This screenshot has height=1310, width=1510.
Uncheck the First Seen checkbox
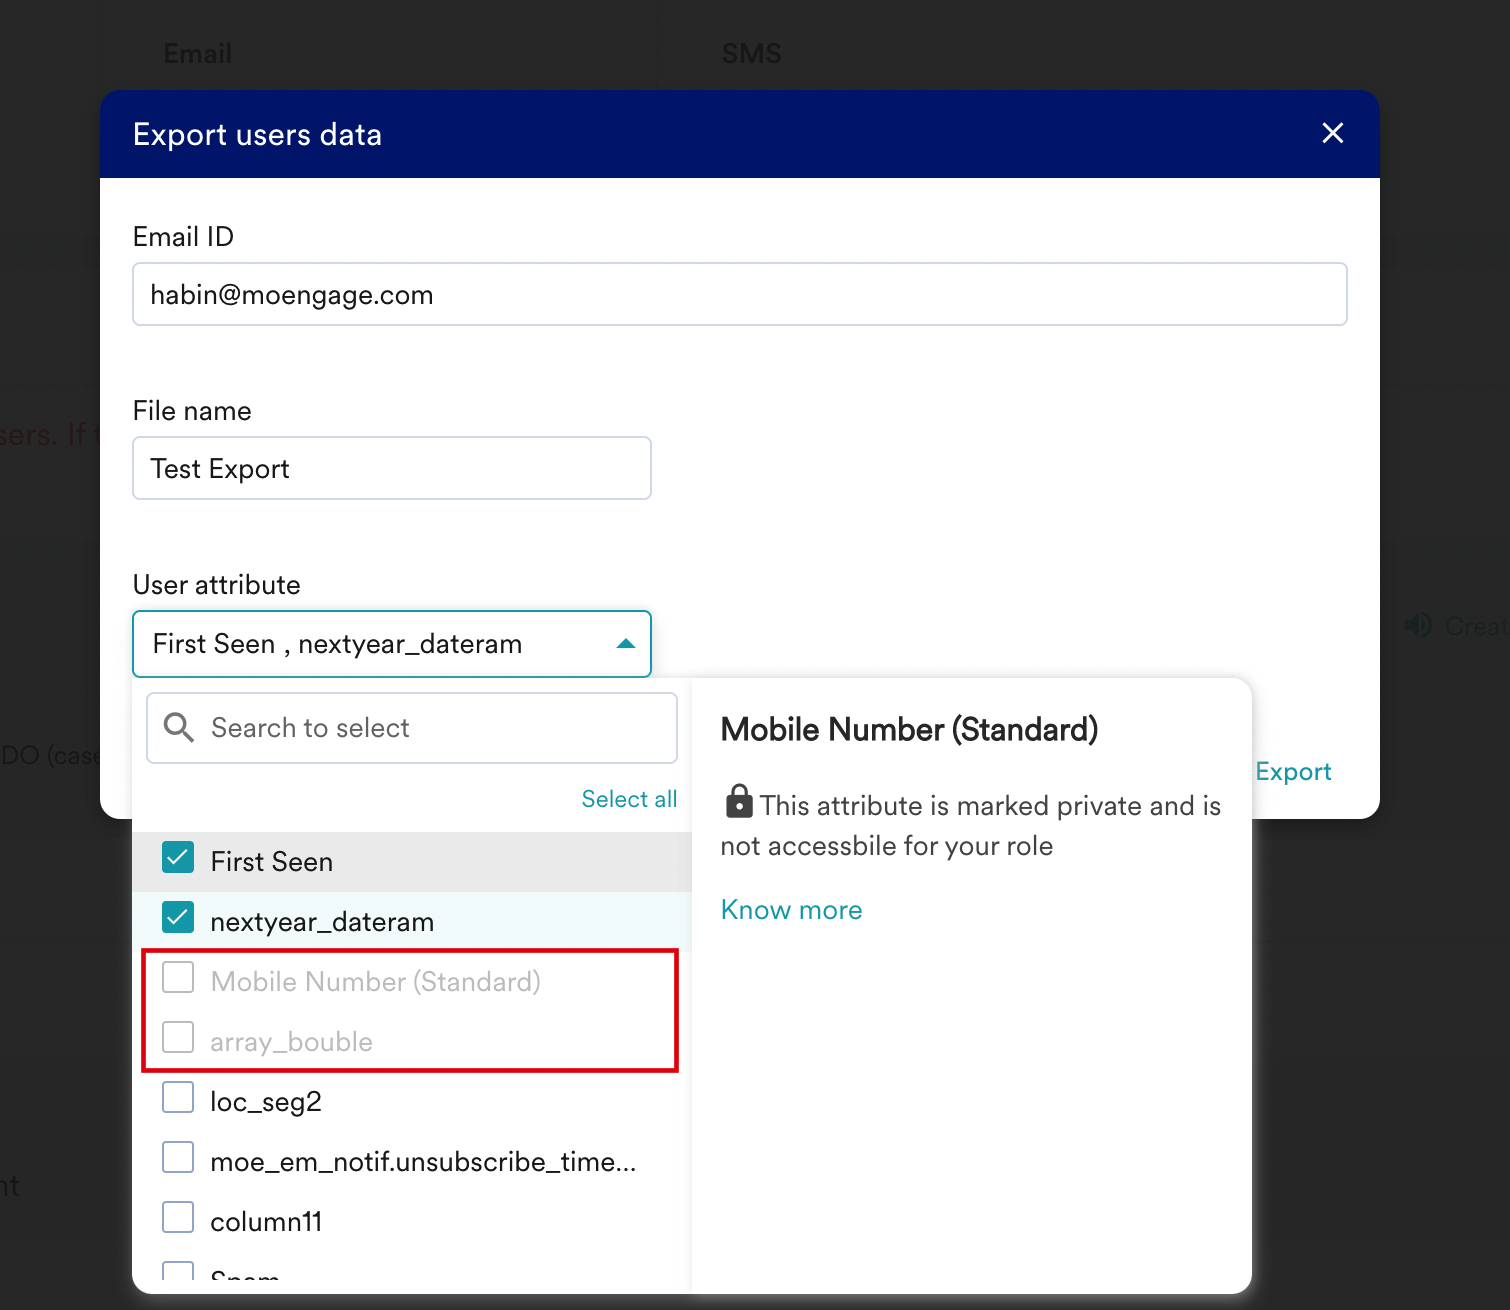pyautogui.click(x=178, y=859)
